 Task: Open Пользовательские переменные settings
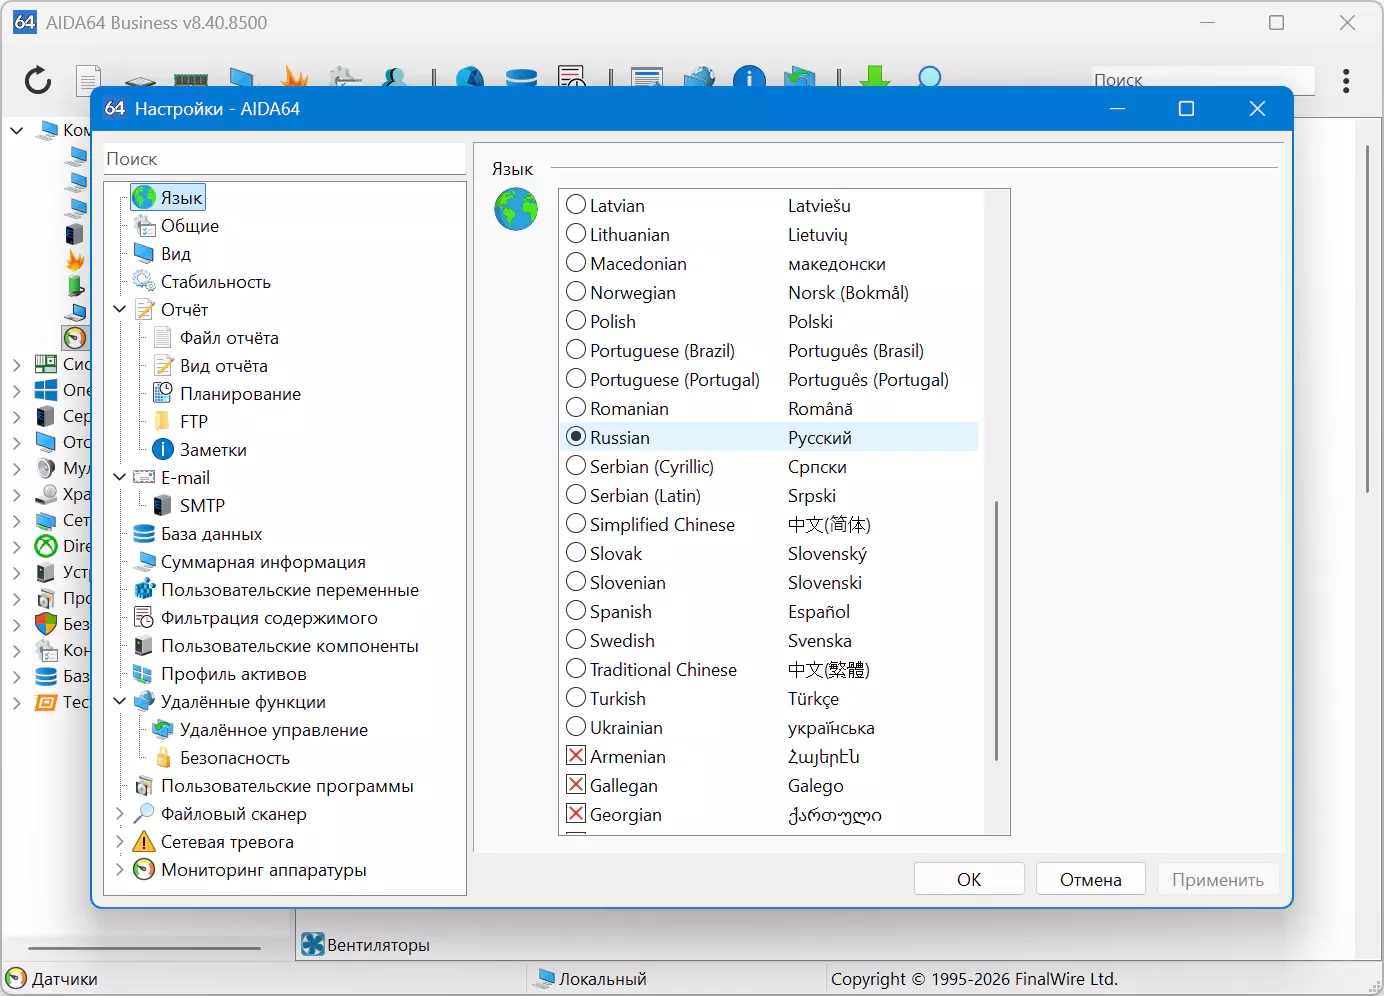[276, 590]
